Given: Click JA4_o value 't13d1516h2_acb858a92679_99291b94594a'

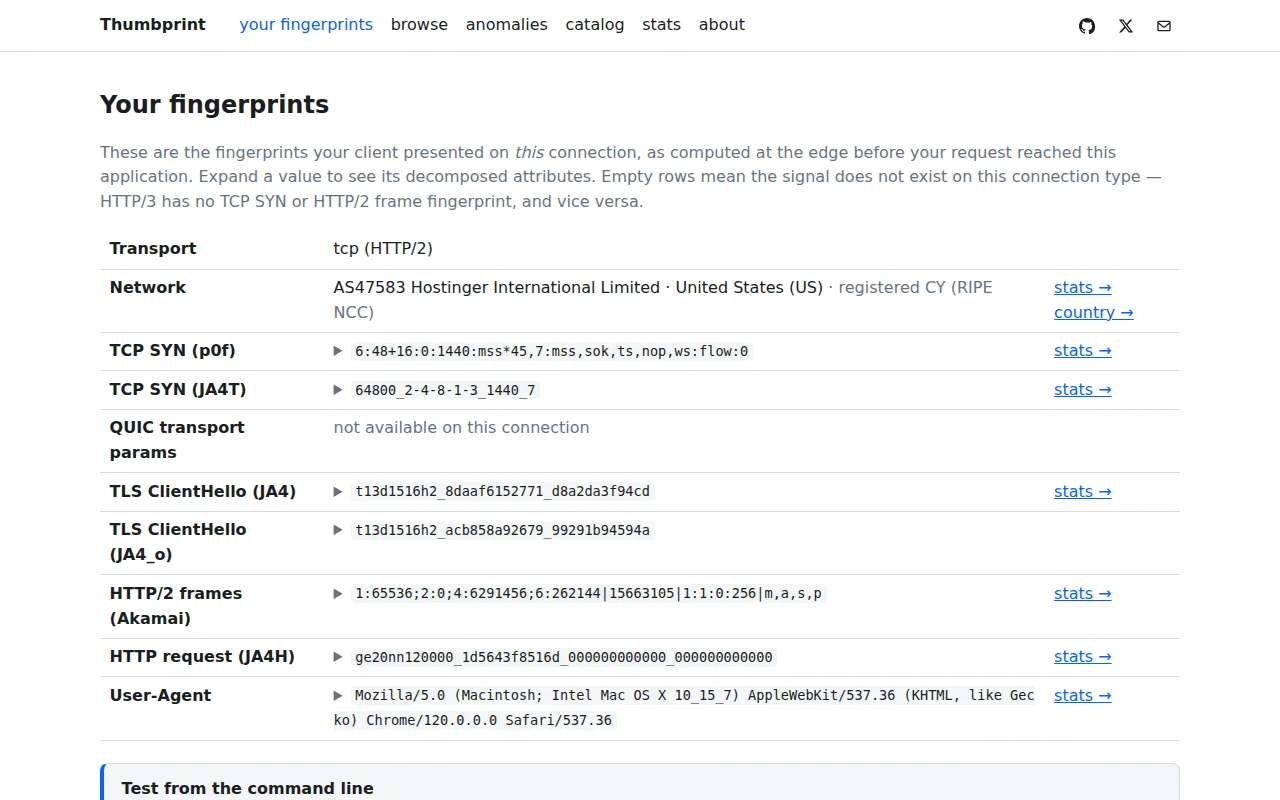Looking at the screenshot, I should pyautogui.click(x=503, y=530).
